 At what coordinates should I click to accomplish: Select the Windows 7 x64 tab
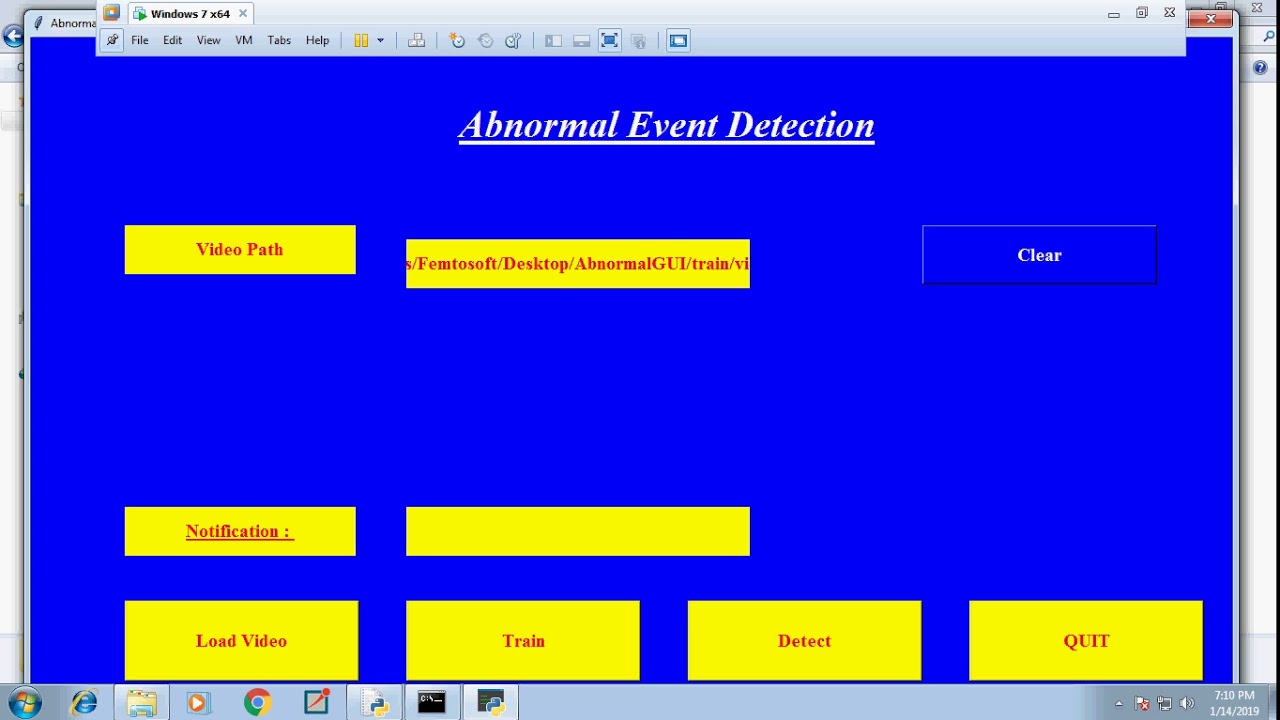click(x=190, y=14)
